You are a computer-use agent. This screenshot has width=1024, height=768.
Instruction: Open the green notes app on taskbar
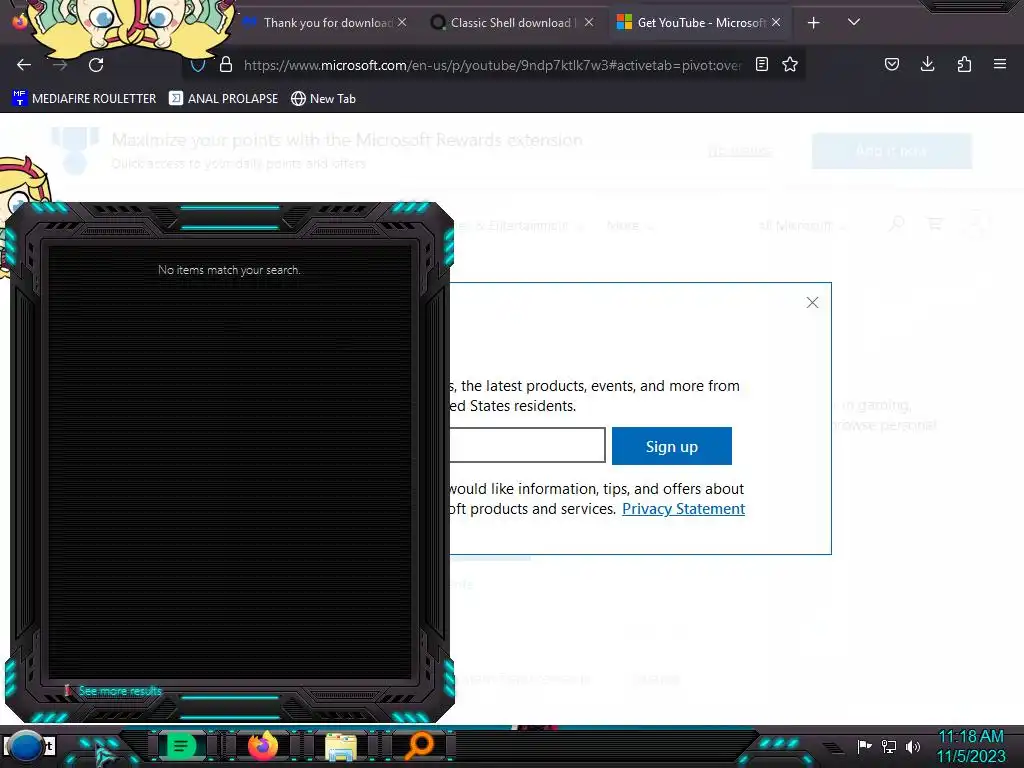[x=180, y=746]
